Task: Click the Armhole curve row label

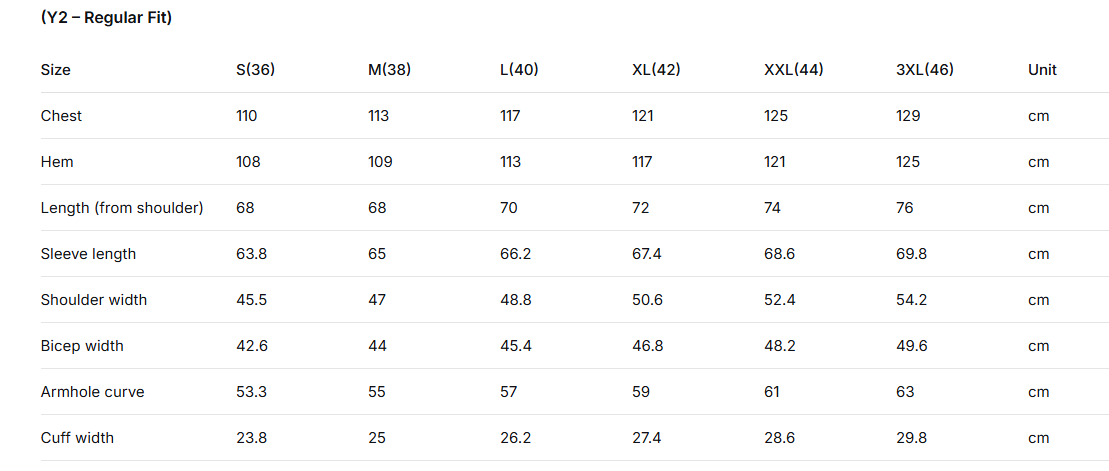Action: (93, 392)
